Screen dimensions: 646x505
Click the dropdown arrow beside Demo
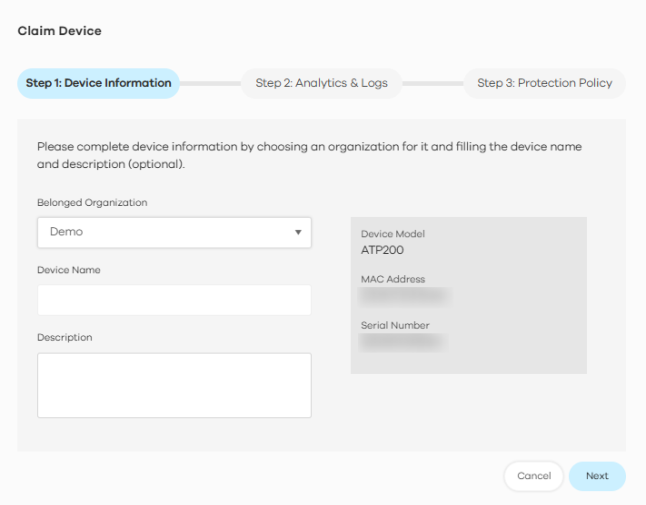pyautogui.click(x=298, y=232)
